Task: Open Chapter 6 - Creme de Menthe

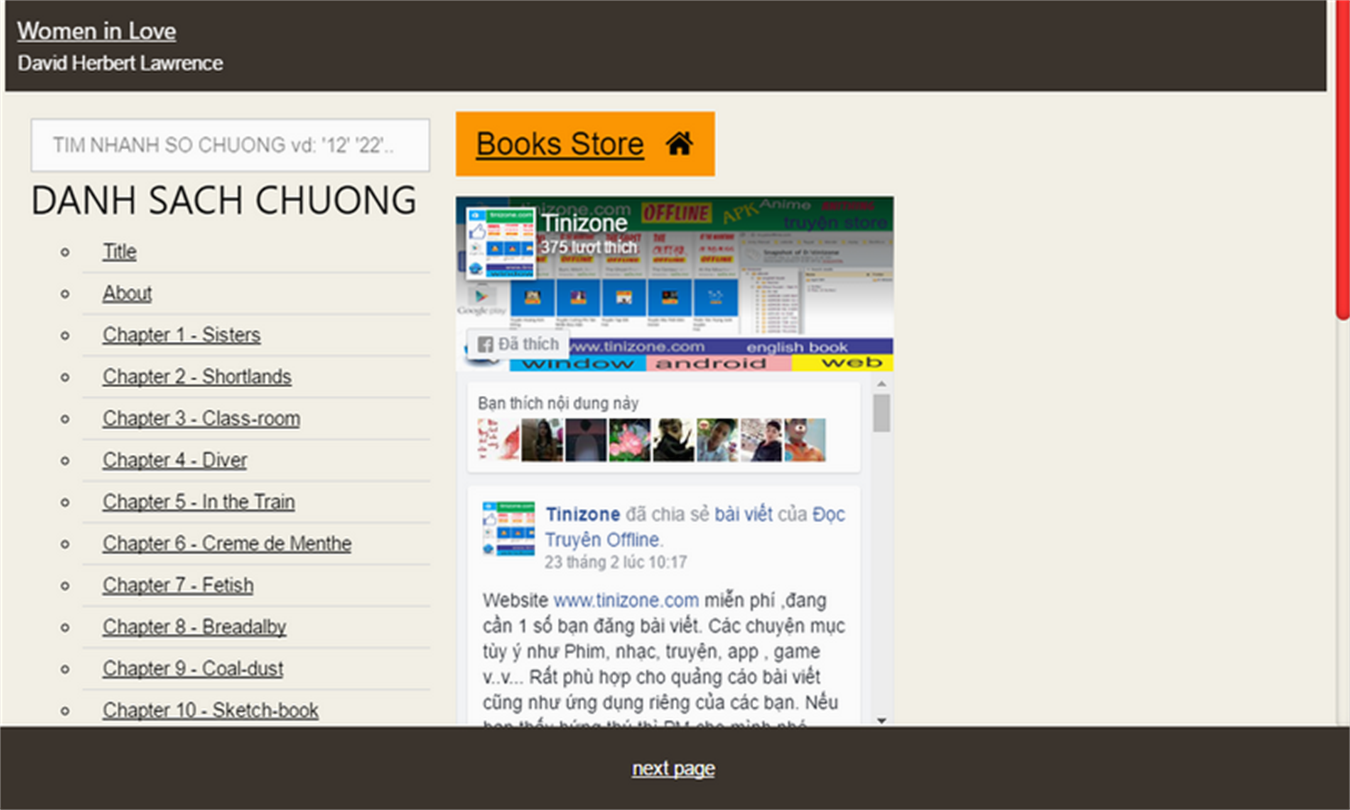Action: click(x=227, y=544)
